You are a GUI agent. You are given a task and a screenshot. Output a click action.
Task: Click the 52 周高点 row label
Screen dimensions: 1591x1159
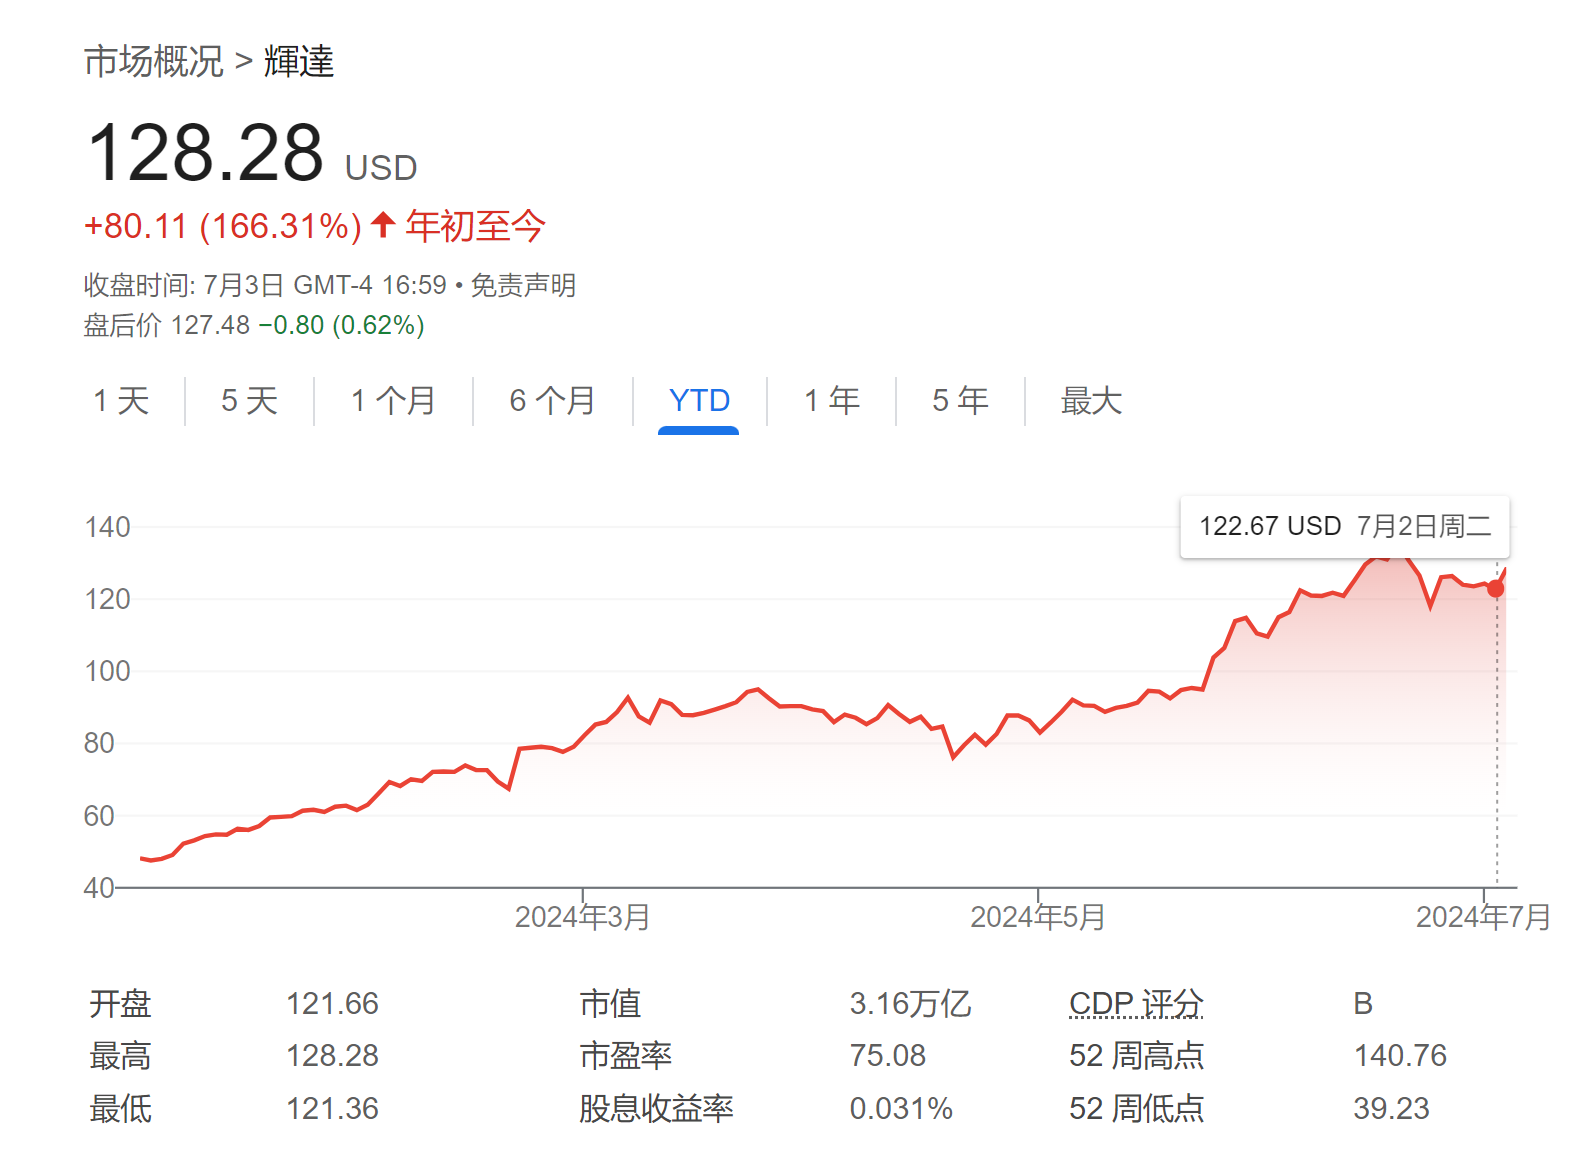point(1136,1056)
